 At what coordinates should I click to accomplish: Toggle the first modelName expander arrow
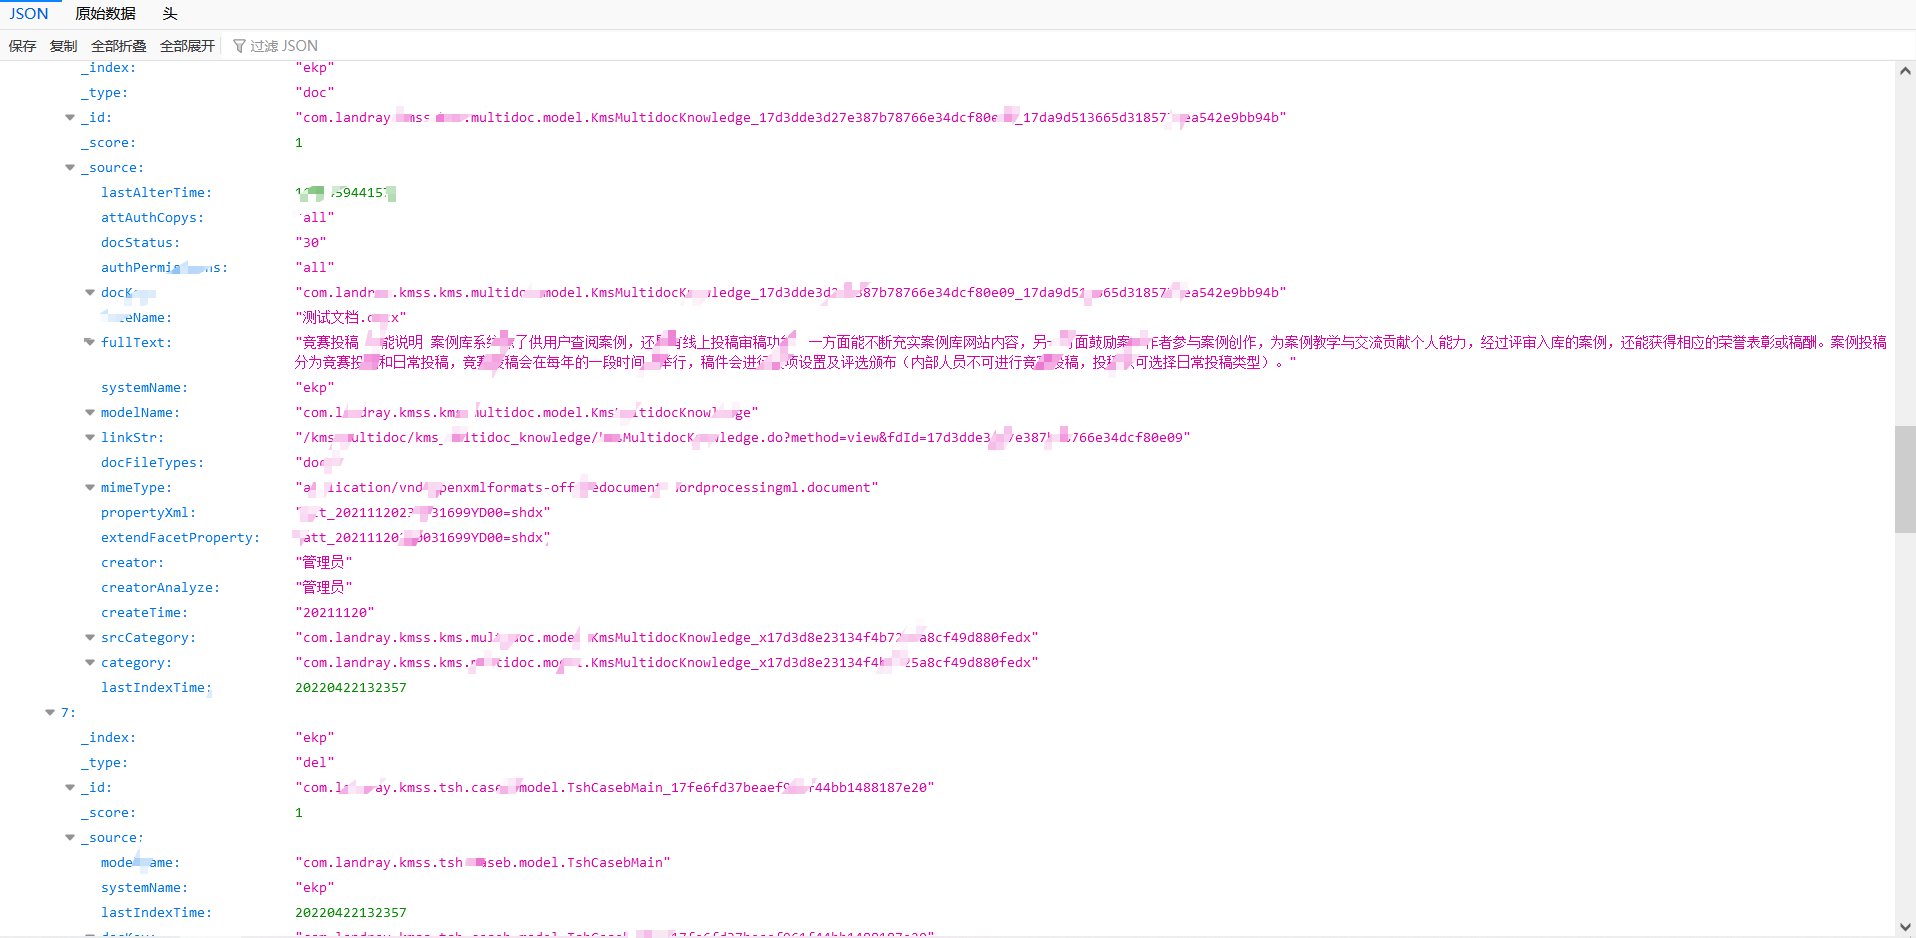[90, 413]
